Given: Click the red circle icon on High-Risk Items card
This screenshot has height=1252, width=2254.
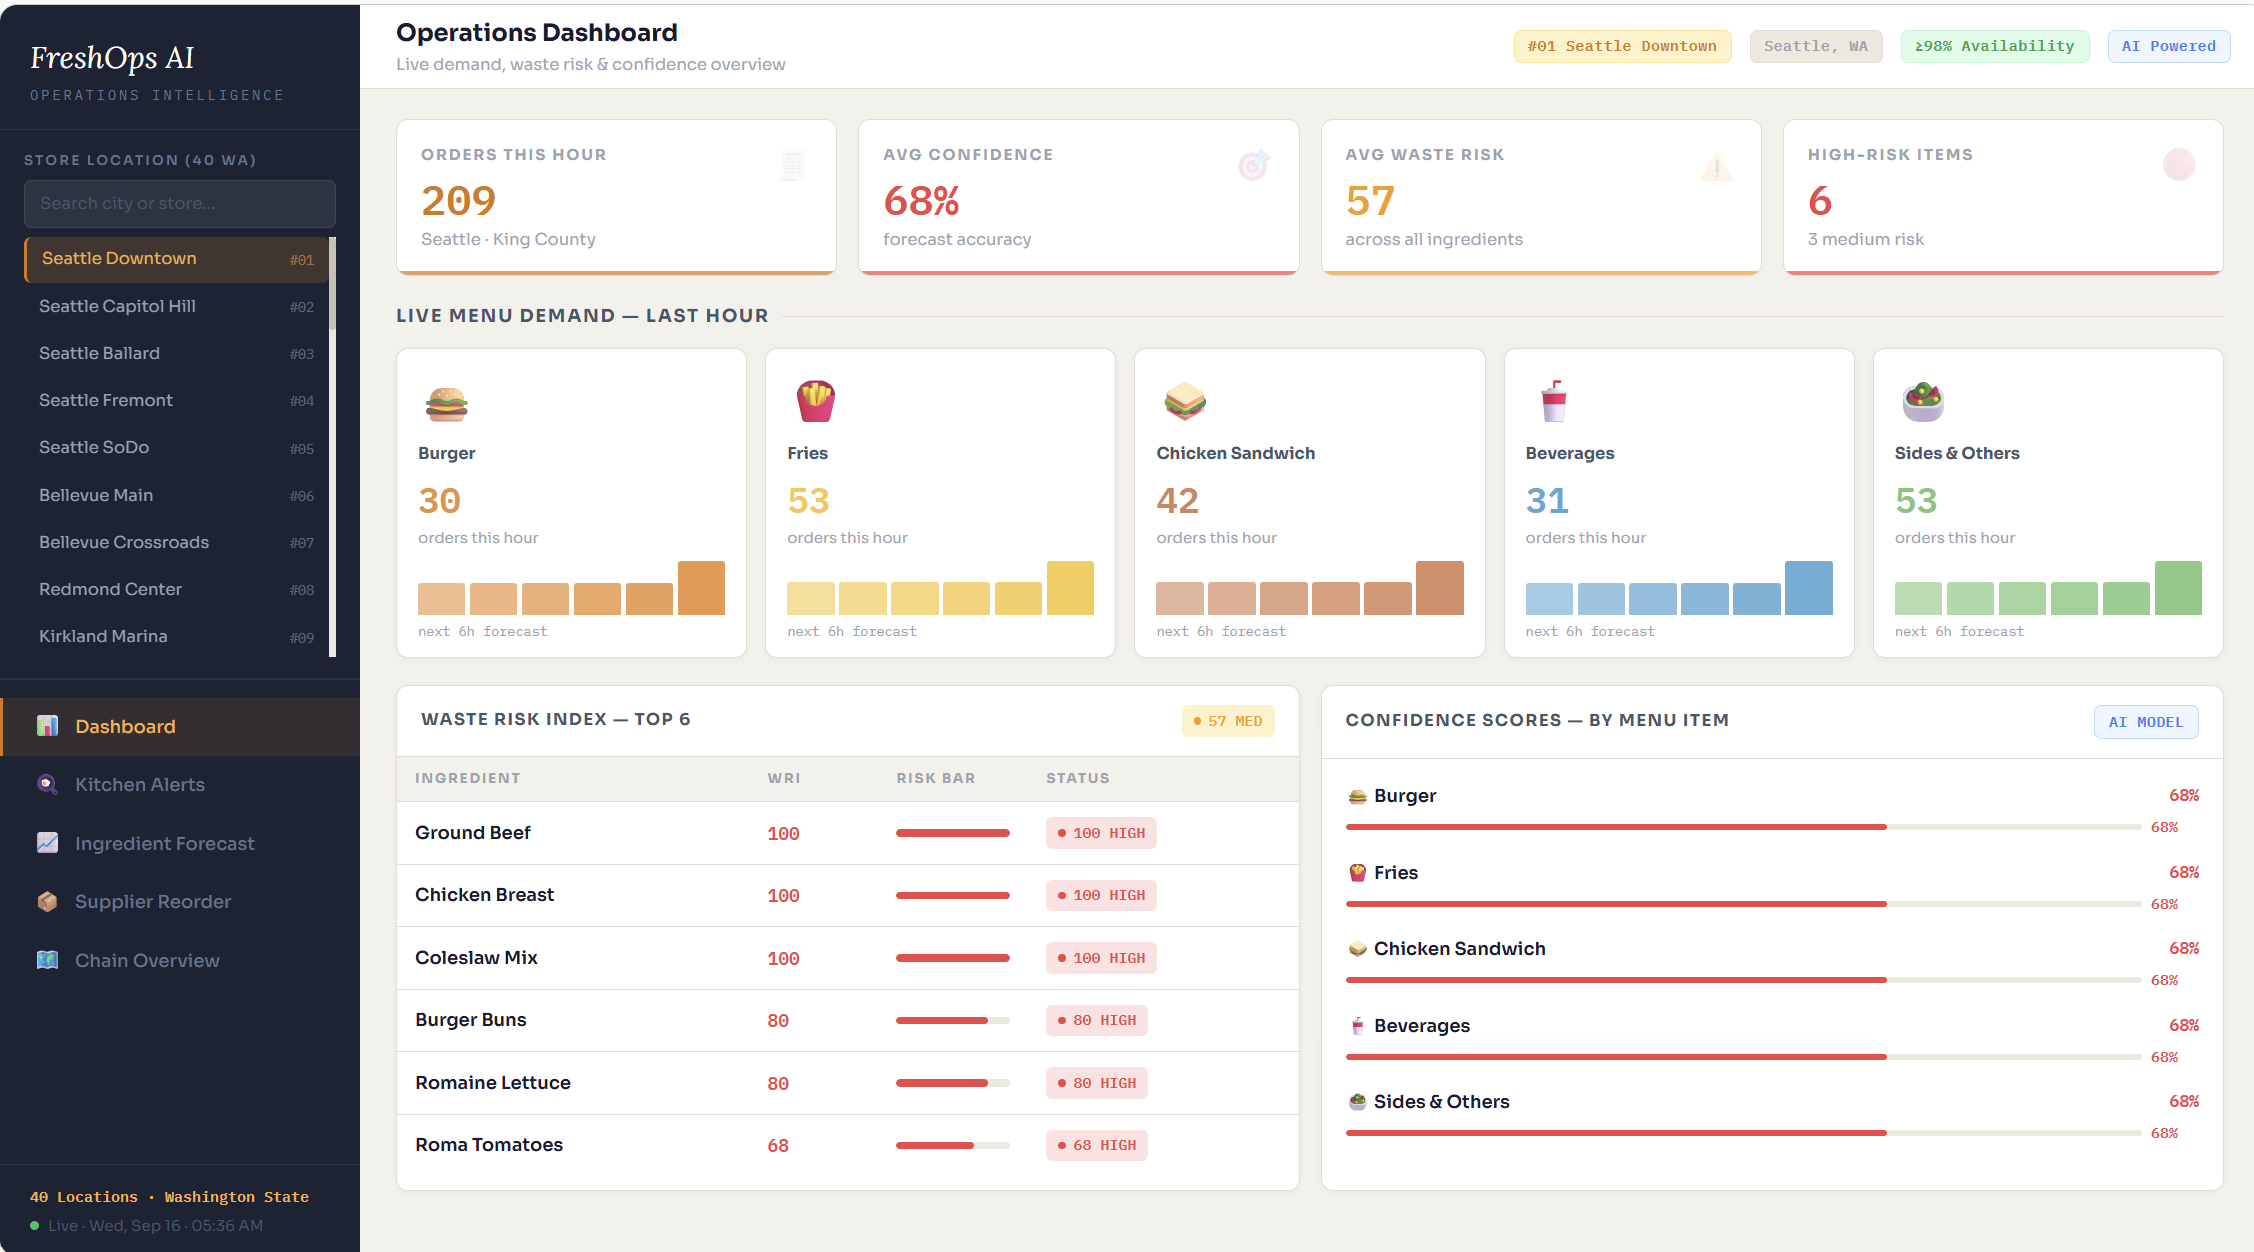Looking at the screenshot, I should coord(2178,165).
